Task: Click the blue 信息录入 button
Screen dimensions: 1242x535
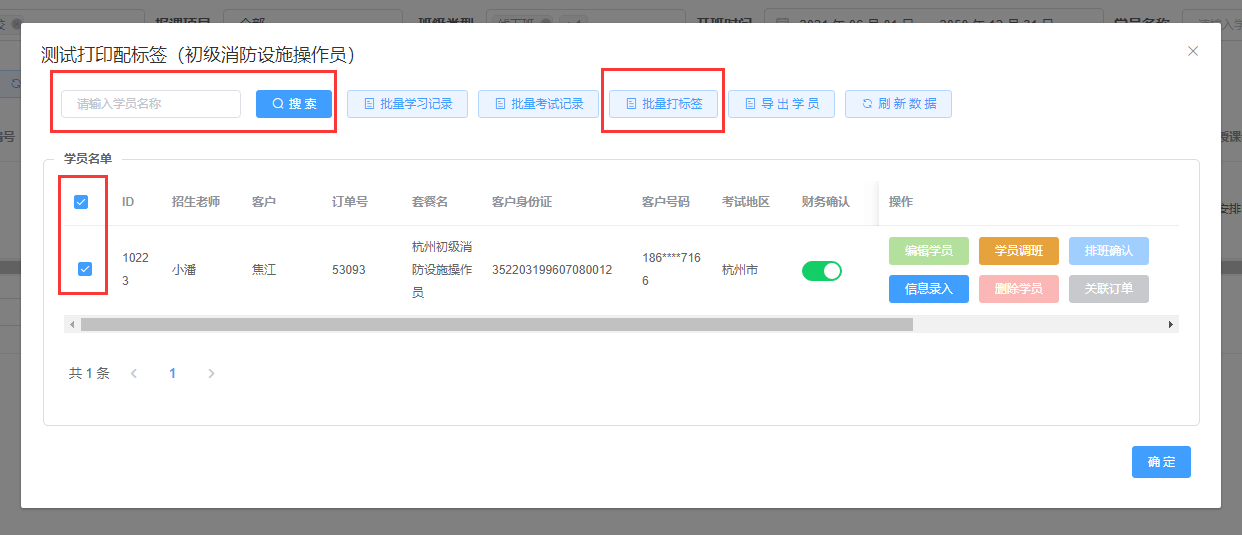Action: tap(928, 289)
